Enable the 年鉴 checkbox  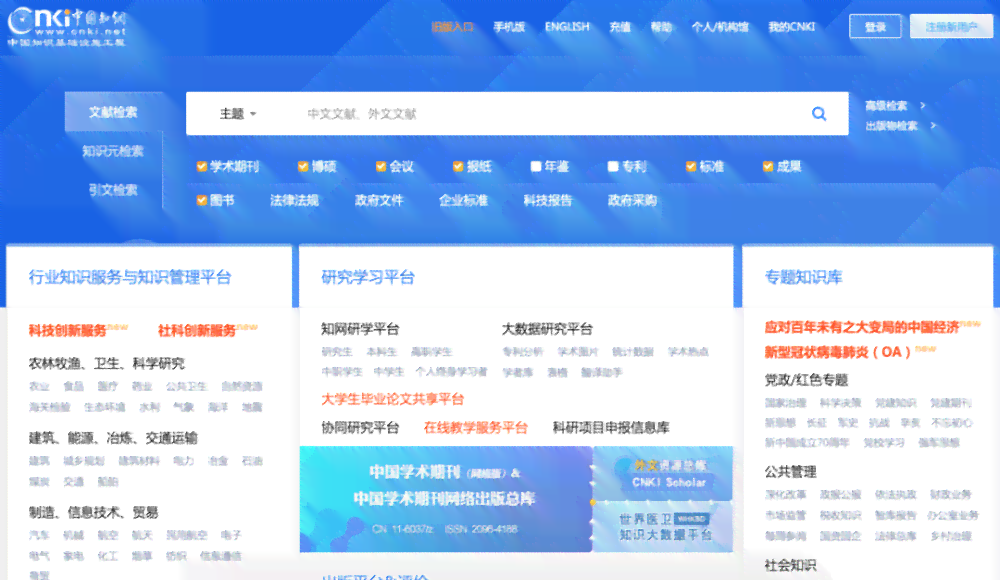click(x=536, y=167)
